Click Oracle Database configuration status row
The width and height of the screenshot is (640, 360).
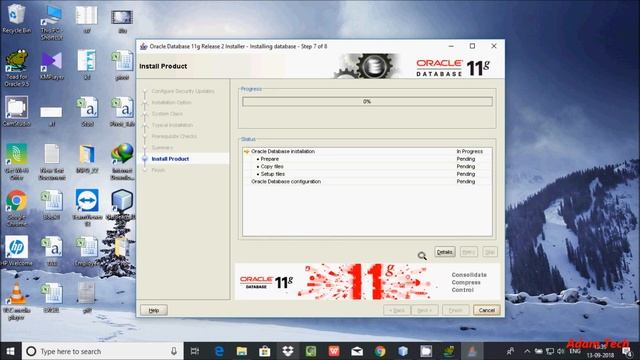coord(367,182)
